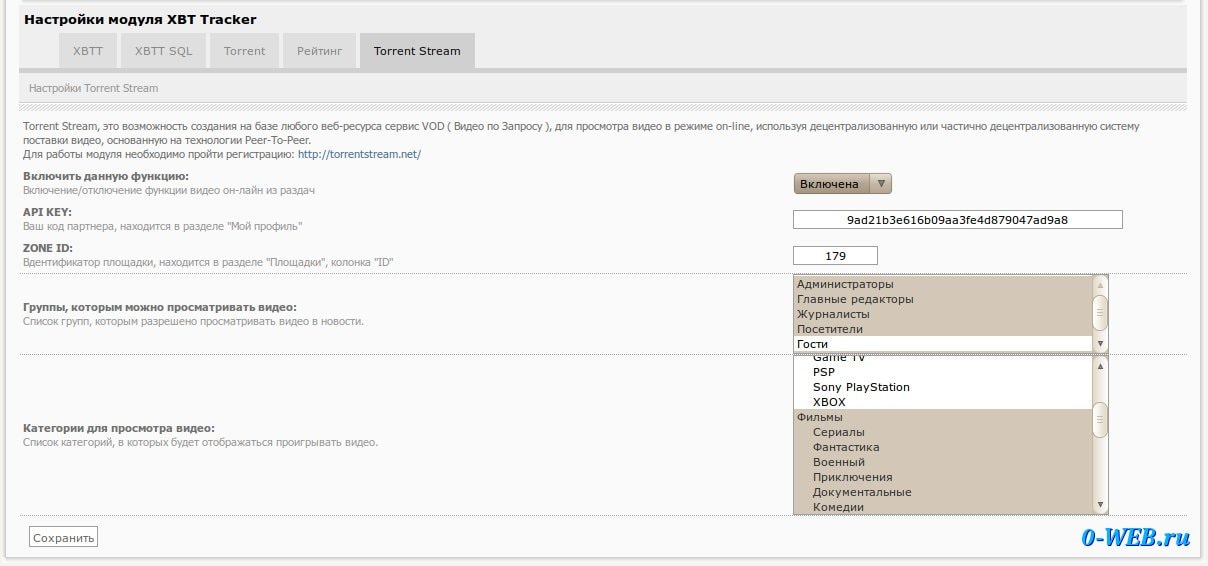The height and width of the screenshot is (566, 1208).
Task: Expand the Включена dropdown
Action: 842,184
